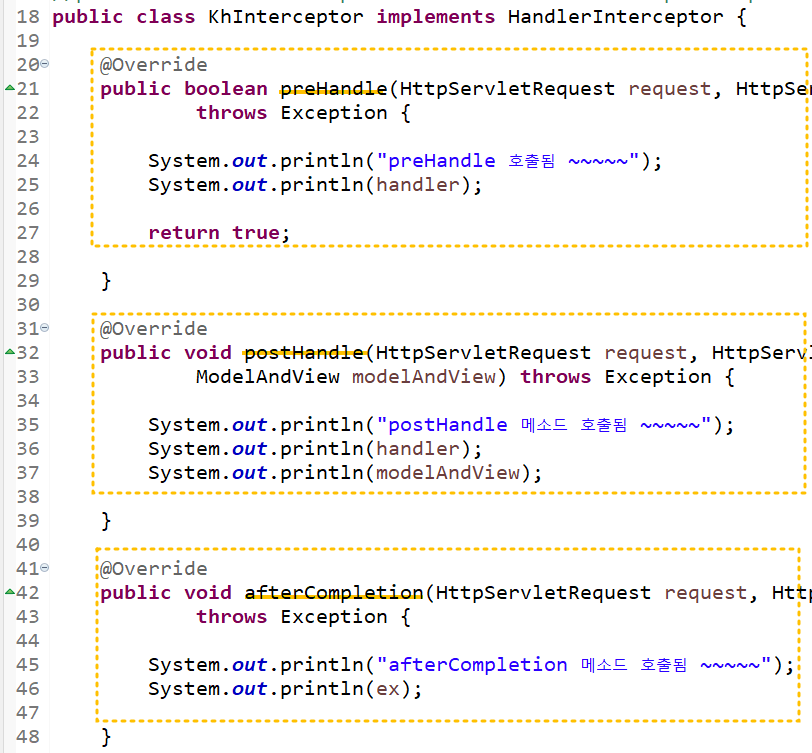
Task: Click the "afterCompletion 메소드 호출됨" string literal
Action: tap(574, 665)
